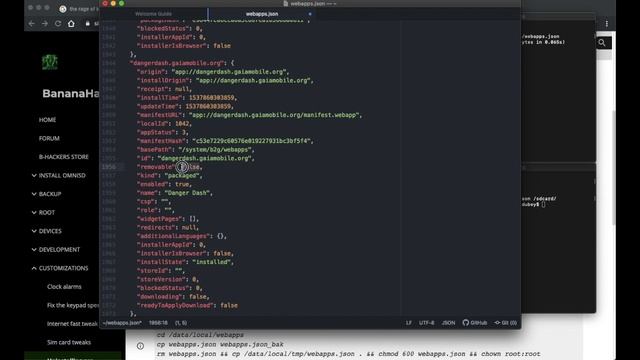Click the "manifestHash" line

click(225, 141)
